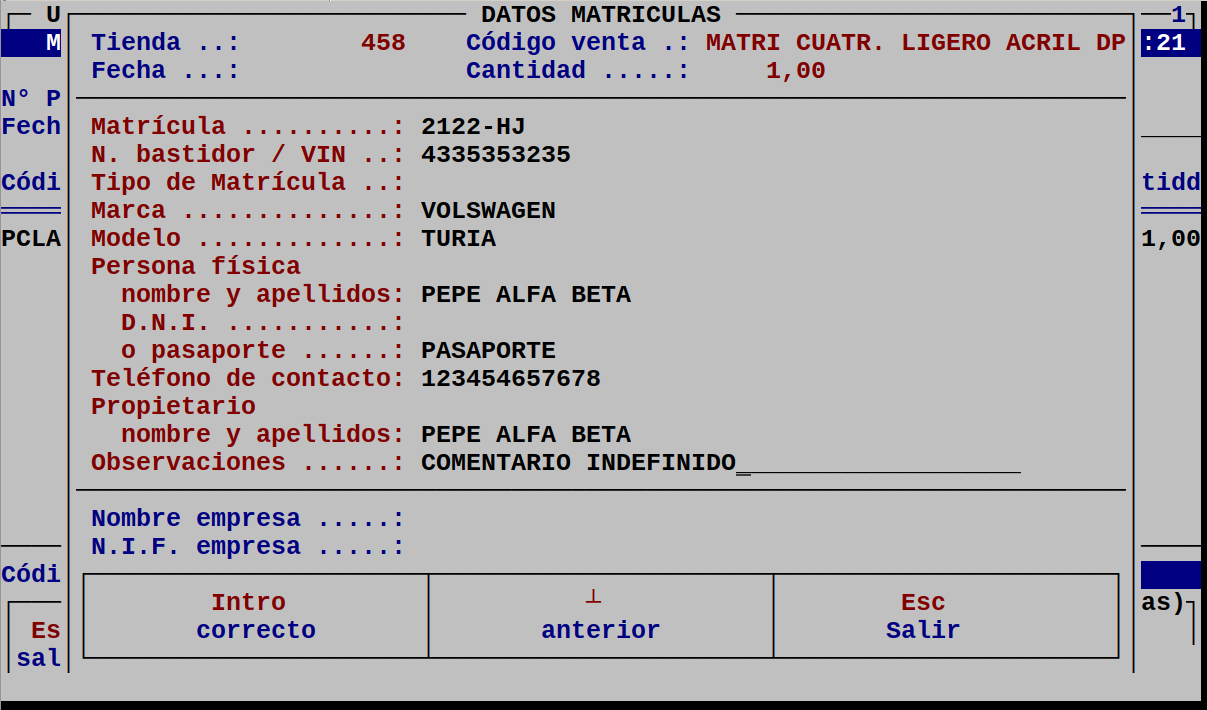The image size is (1207, 710).
Task: Click the anterior button
Action: pyautogui.click(x=600, y=616)
